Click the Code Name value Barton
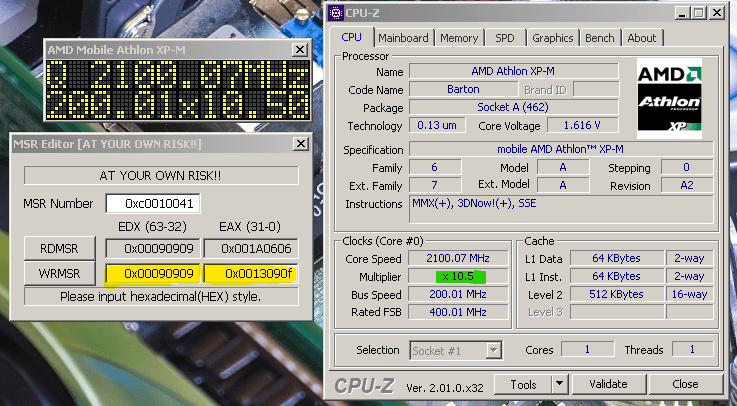This screenshot has height=406, width=737. click(x=463, y=89)
